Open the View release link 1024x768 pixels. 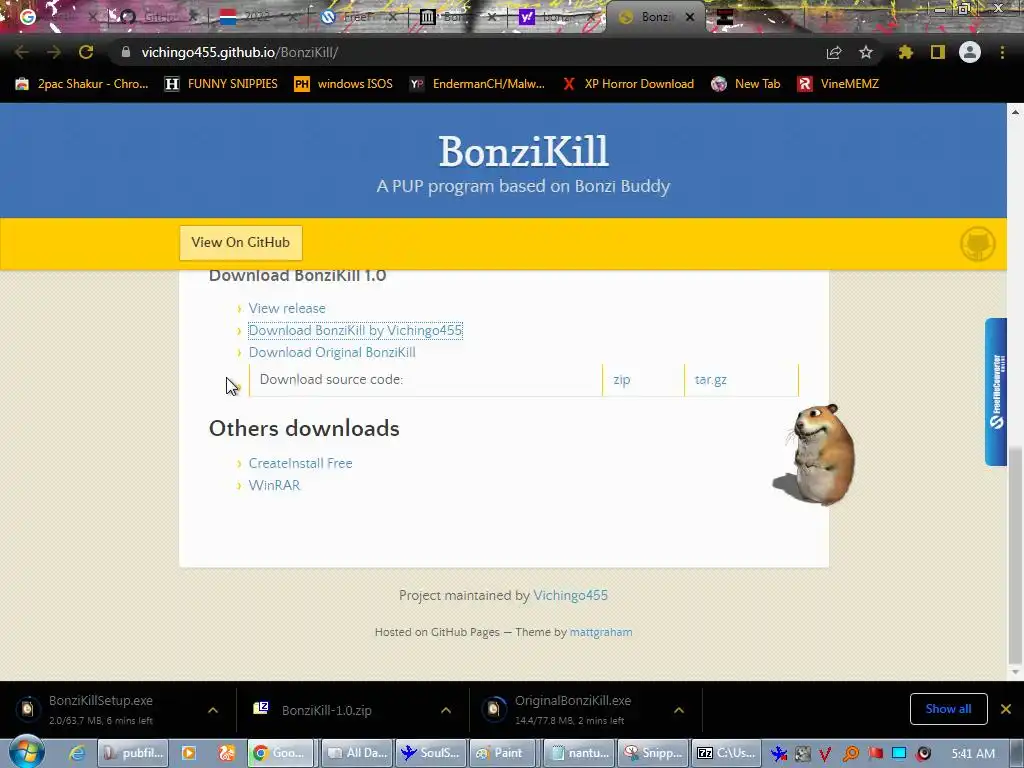[287, 308]
